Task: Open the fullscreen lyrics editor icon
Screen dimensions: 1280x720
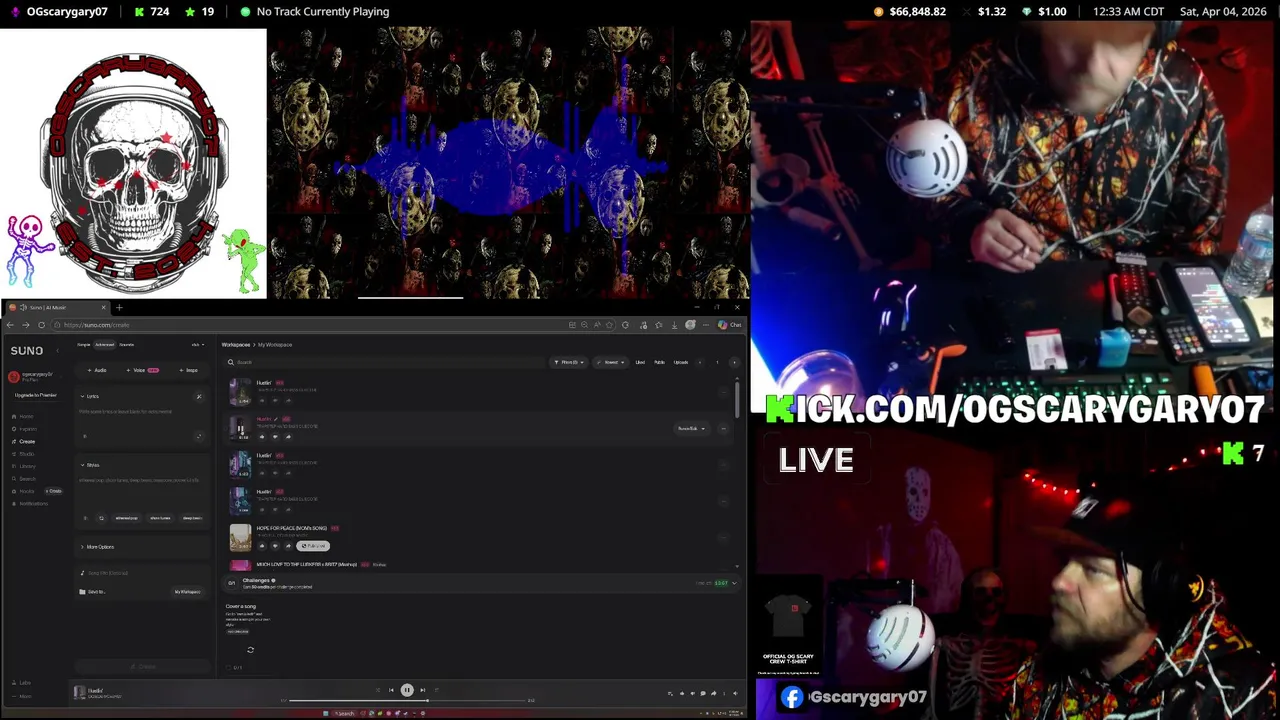Action: (x=199, y=436)
